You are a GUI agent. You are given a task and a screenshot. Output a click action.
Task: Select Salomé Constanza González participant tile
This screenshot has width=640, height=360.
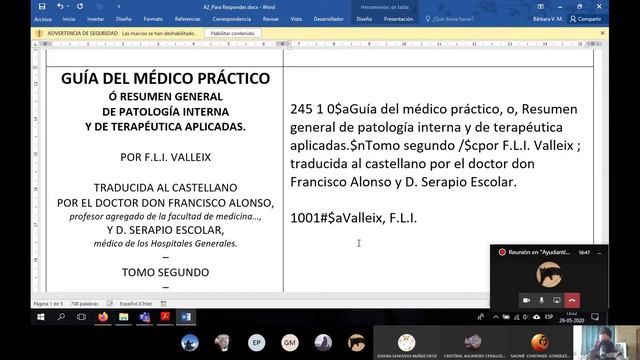pyautogui.click(x=540, y=343)
